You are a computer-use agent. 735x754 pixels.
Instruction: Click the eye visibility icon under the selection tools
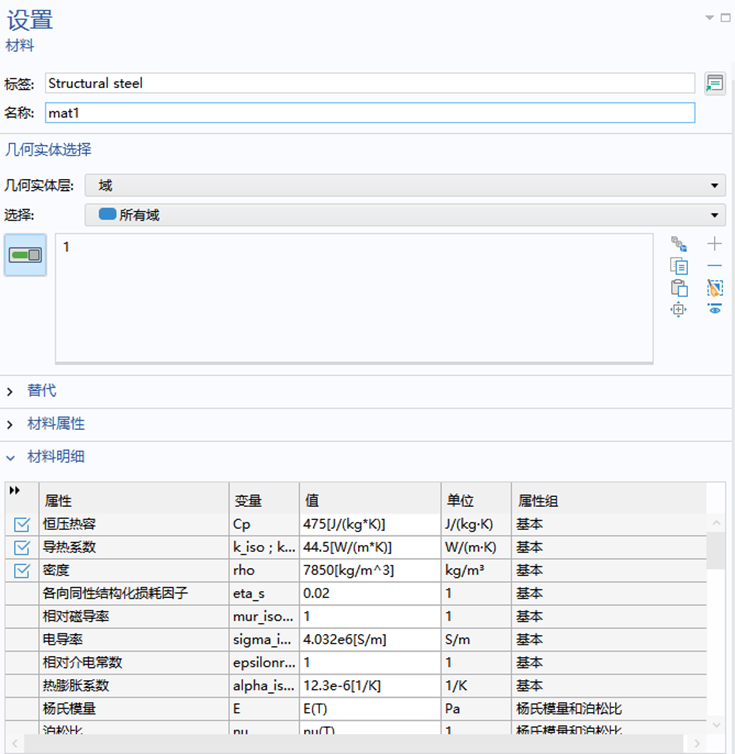(715, 309)
